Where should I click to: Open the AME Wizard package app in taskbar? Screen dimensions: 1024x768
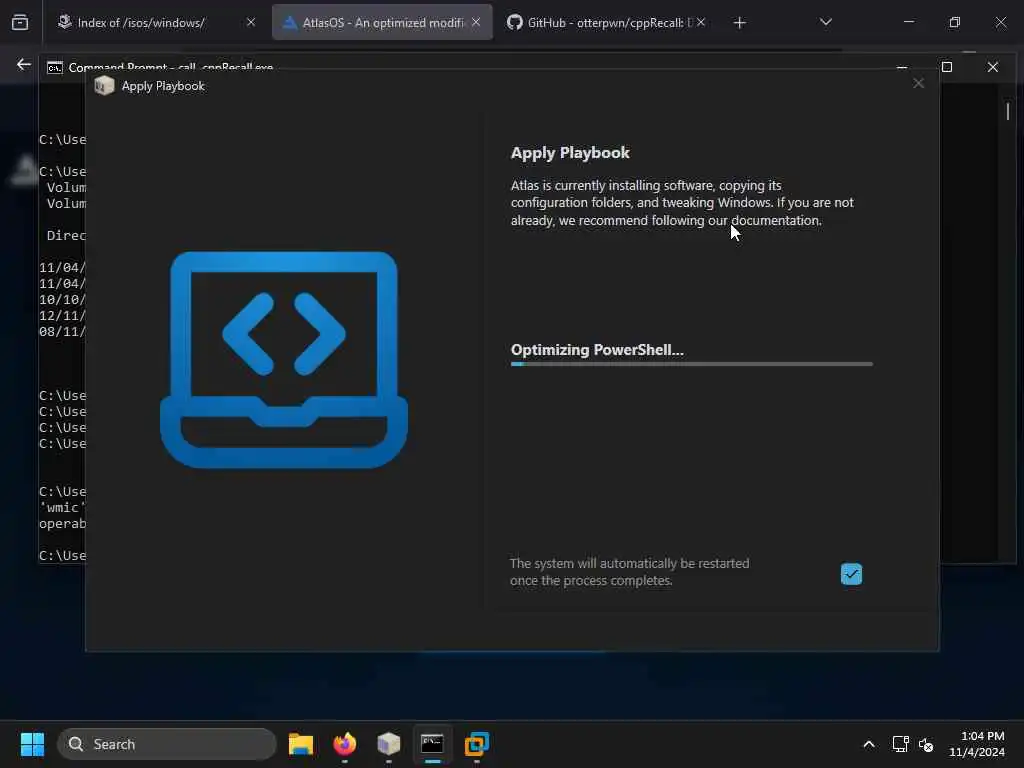pyautogui.click(x=389, y=744)
